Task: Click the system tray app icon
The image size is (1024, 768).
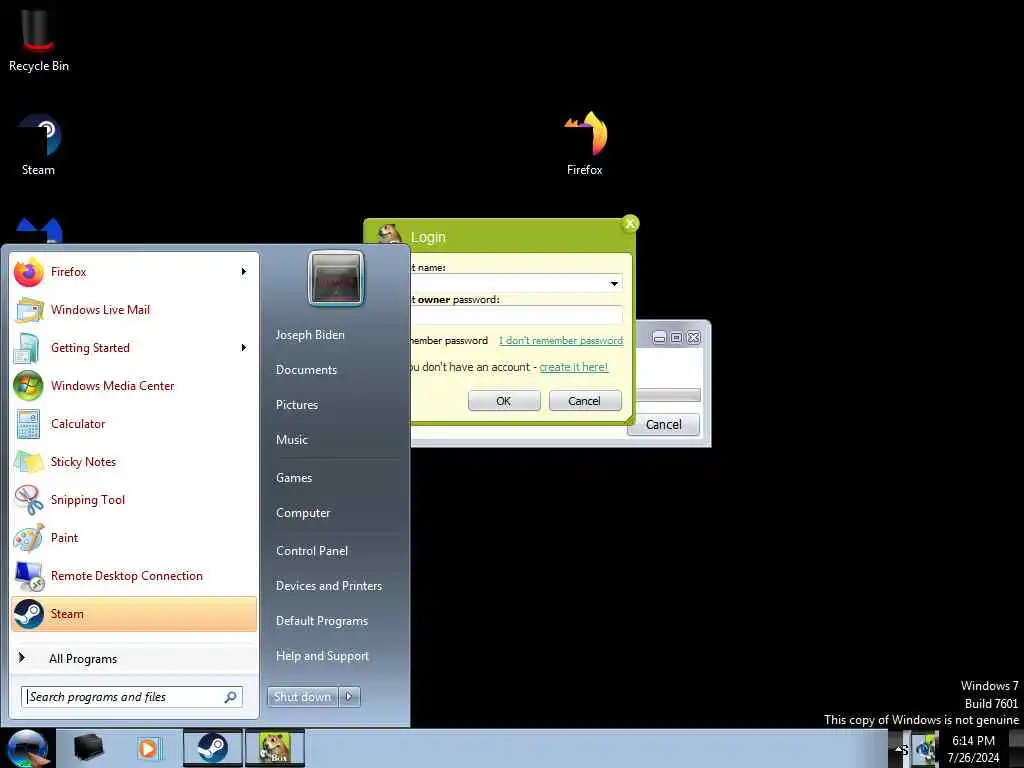Action: pos(924,748)
